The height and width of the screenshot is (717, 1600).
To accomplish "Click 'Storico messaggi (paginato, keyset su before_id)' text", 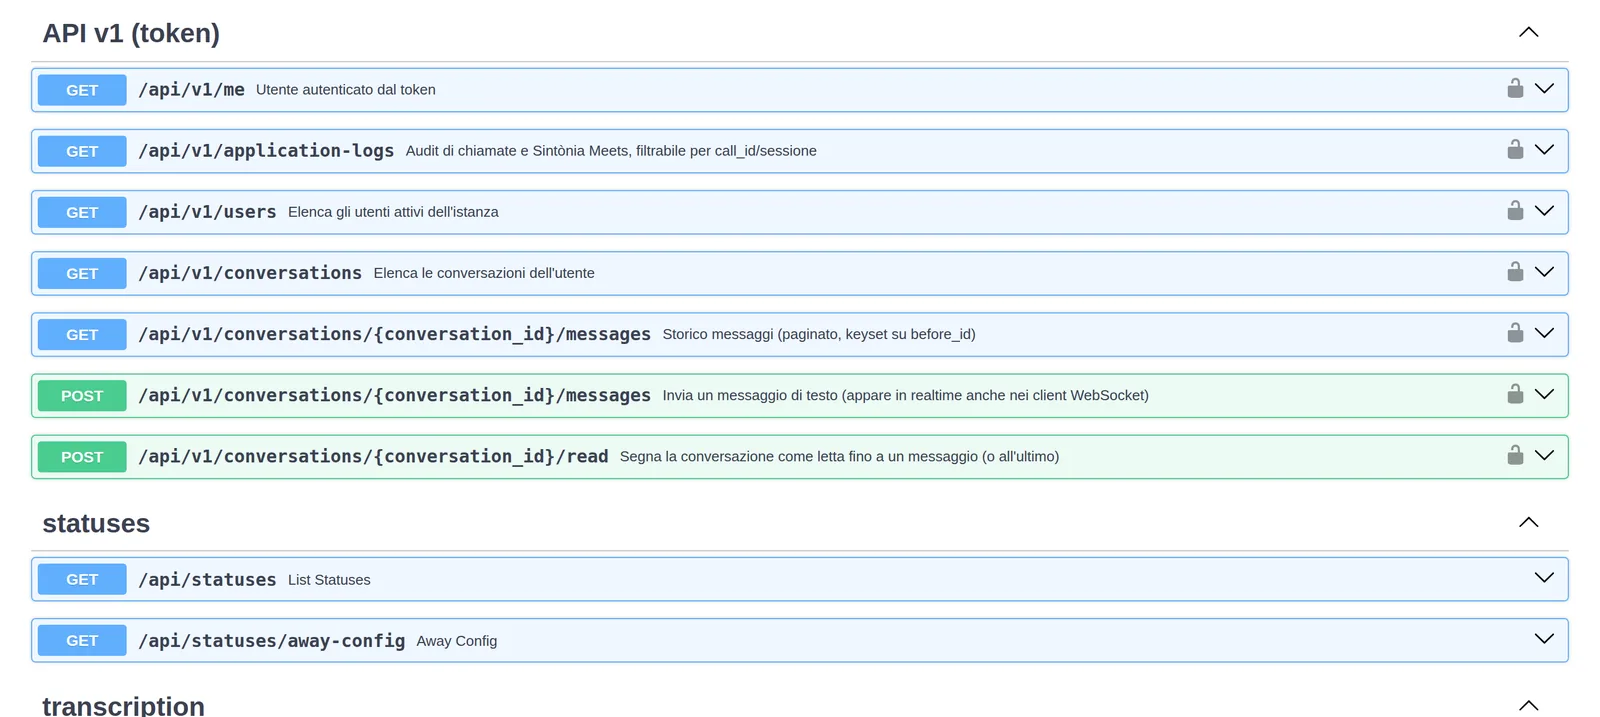I will pyautogui.click(x=819, y=334).
